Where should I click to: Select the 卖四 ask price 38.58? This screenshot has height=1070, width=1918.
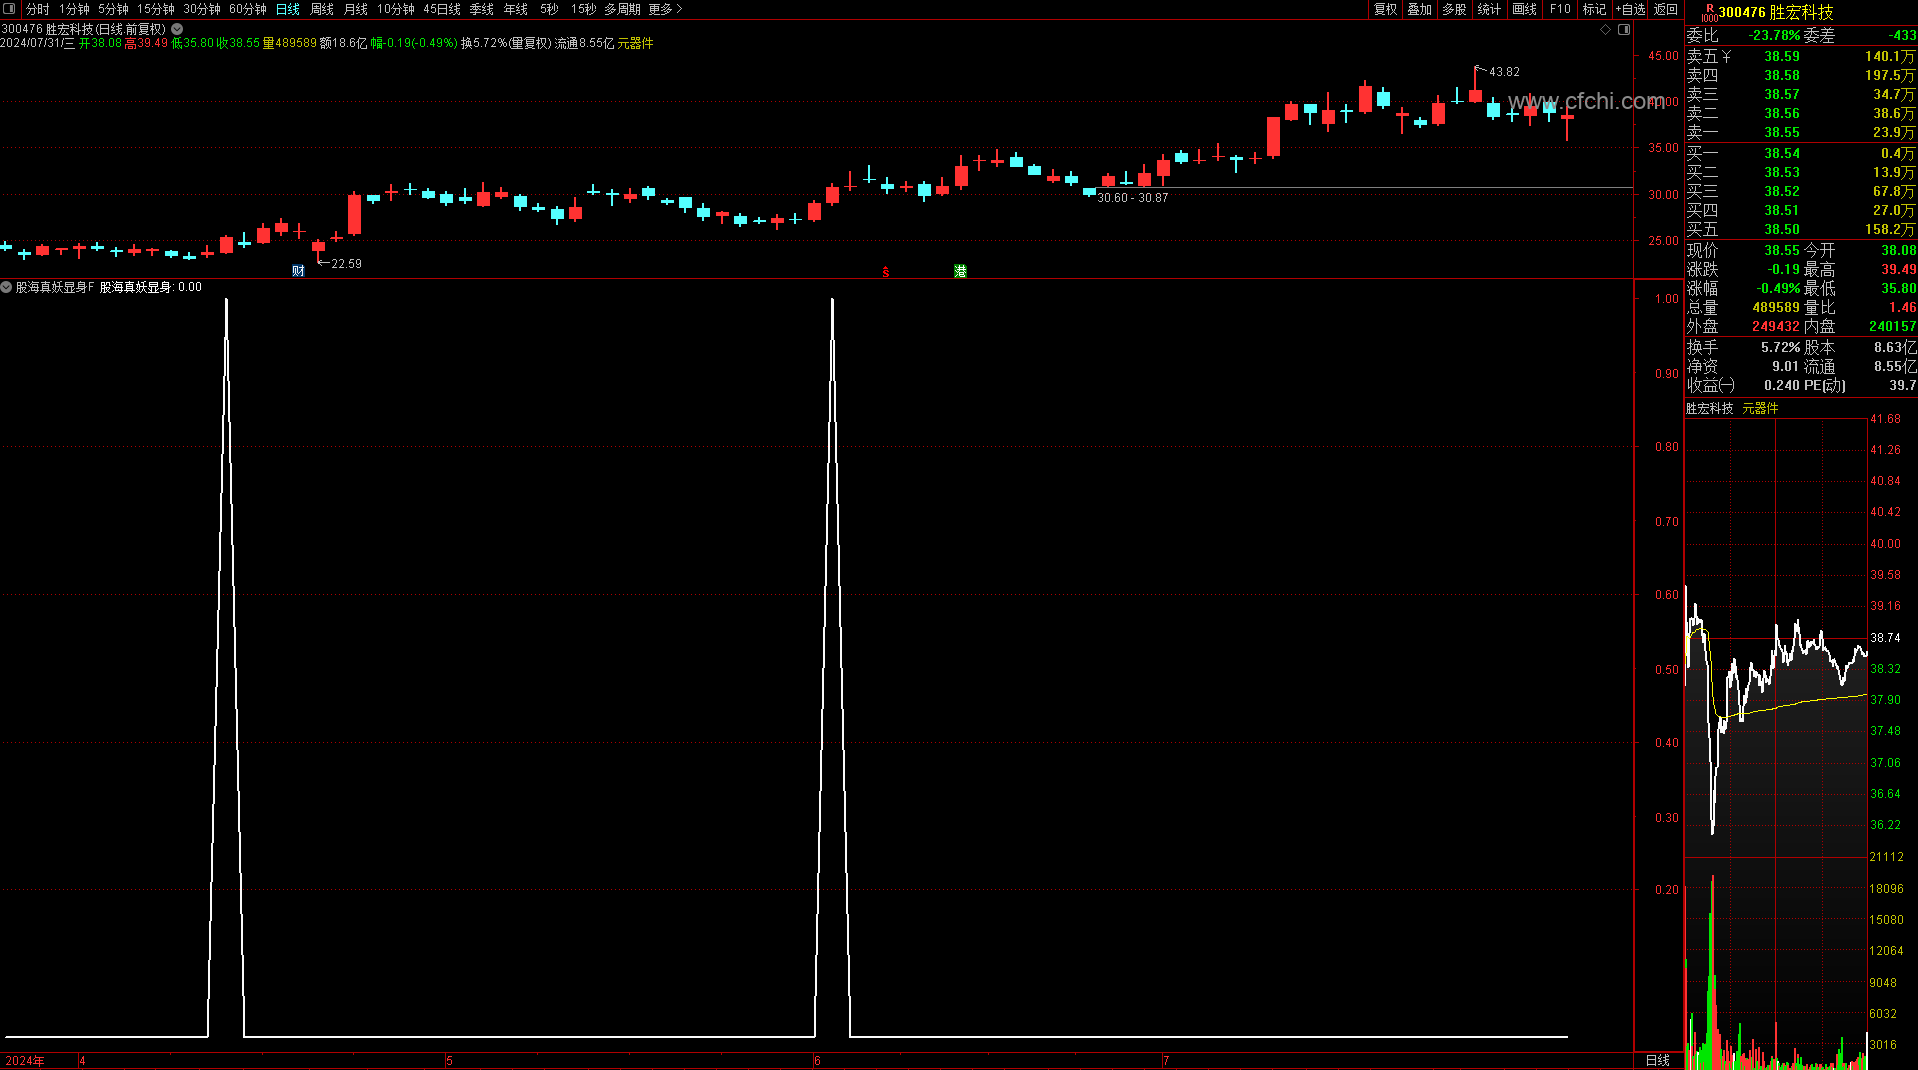pos(1782,75)
